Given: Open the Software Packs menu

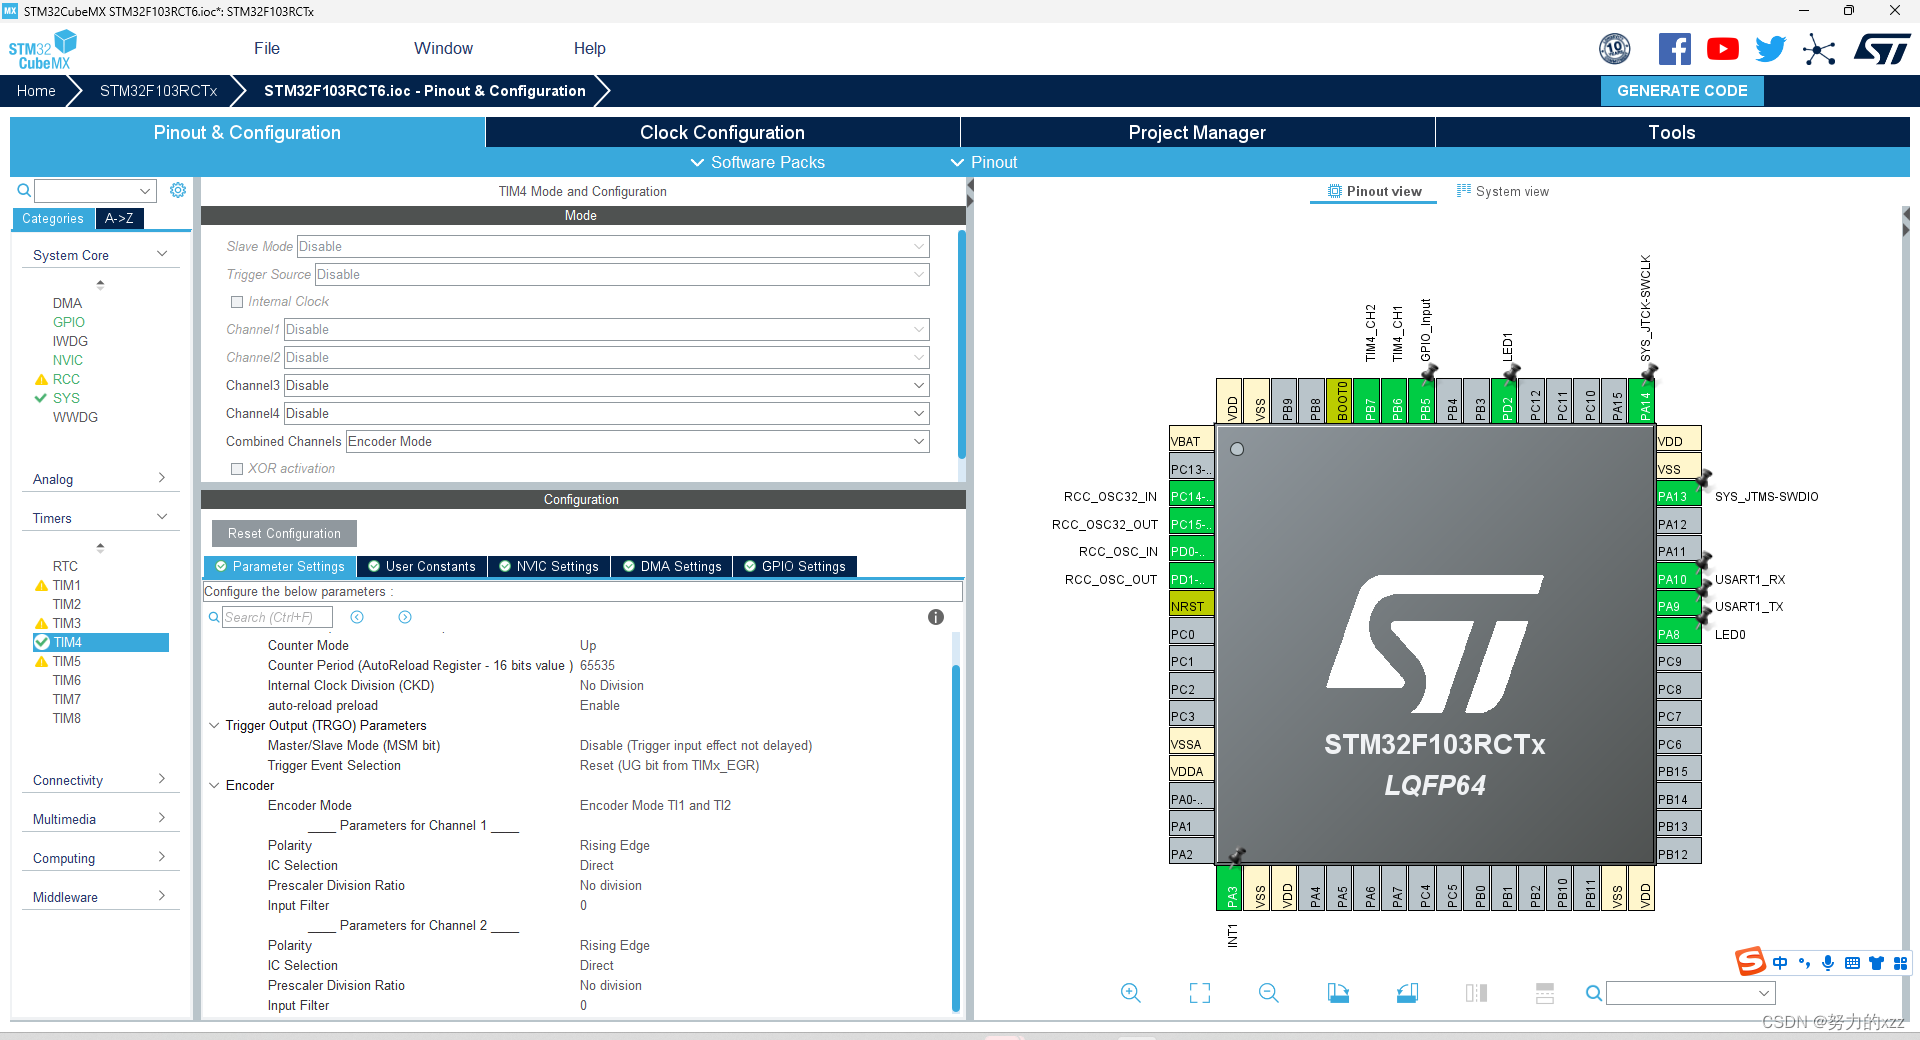Looking at the screenshot, I should [x=758, y=162].
